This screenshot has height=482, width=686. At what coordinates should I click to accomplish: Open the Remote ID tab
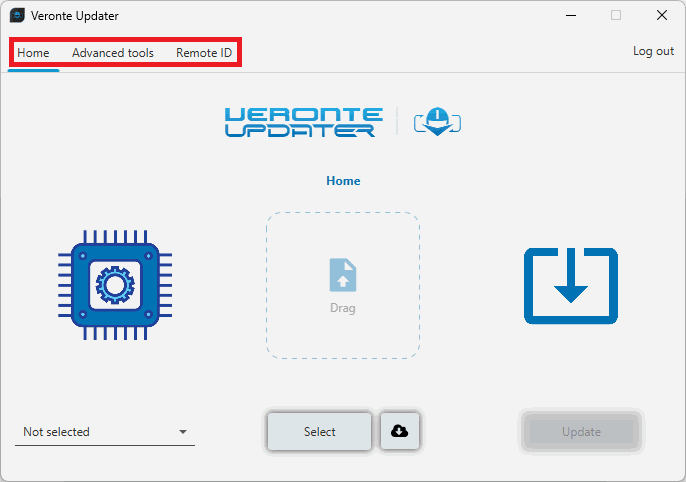[x=204, y=53]
